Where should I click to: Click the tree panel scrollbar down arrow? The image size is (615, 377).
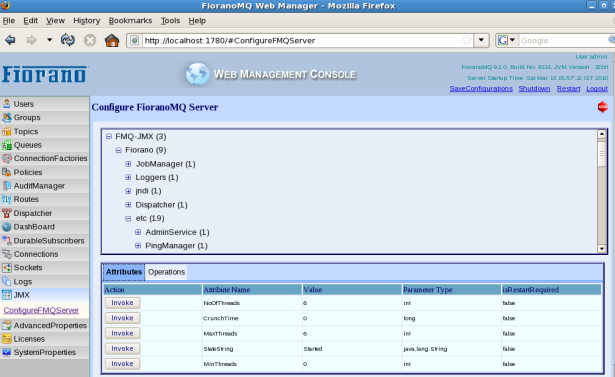pyautogui.click(x=602, y=248)
